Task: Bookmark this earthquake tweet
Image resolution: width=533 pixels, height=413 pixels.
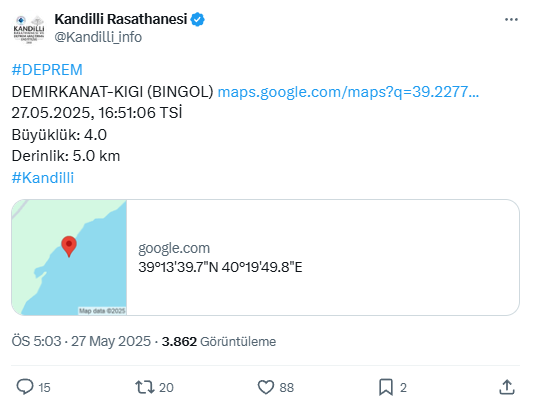Action: [386, 387]
